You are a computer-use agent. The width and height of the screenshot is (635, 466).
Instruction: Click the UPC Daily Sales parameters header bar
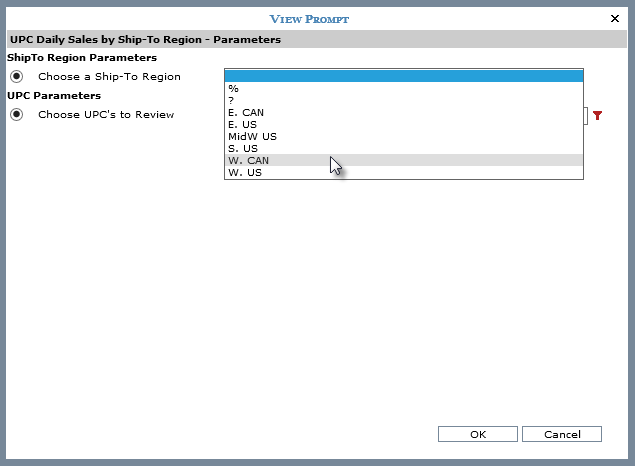point(316,40)
